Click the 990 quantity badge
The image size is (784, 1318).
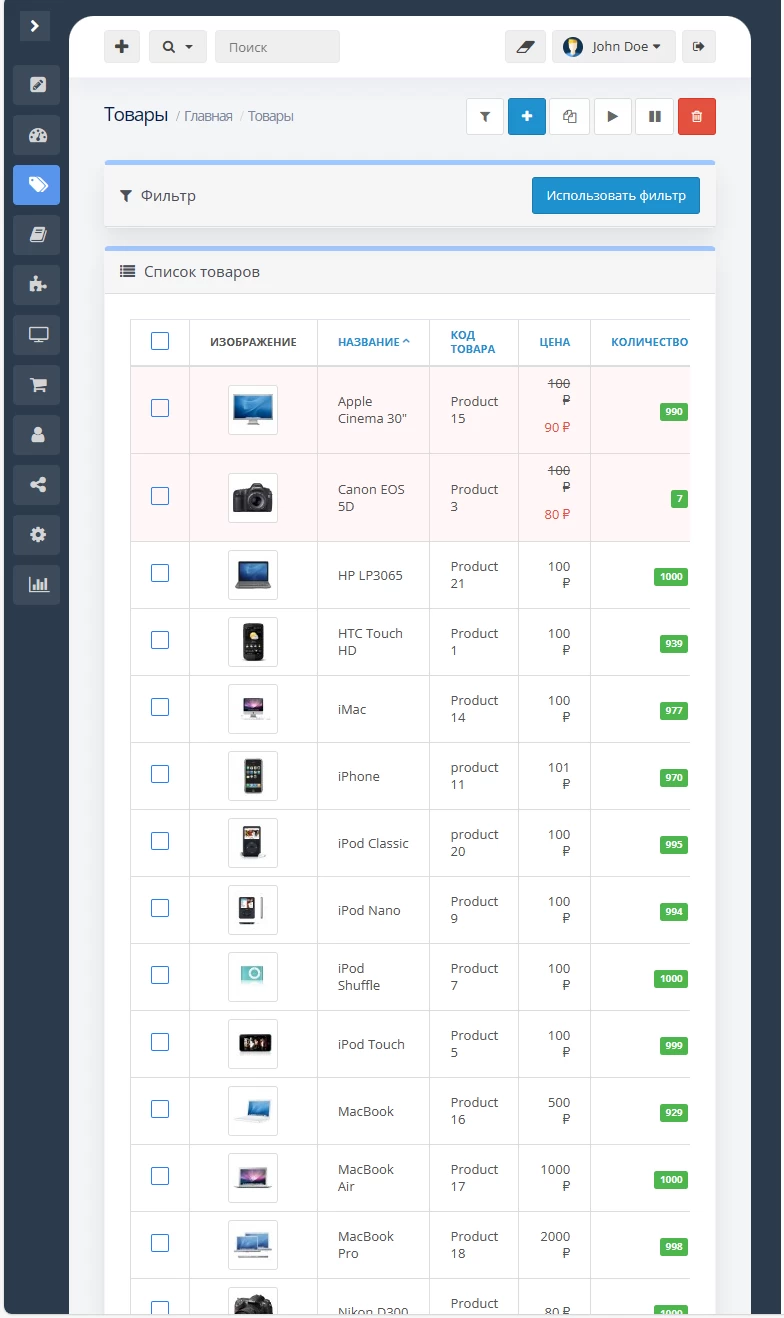[674, 412]
